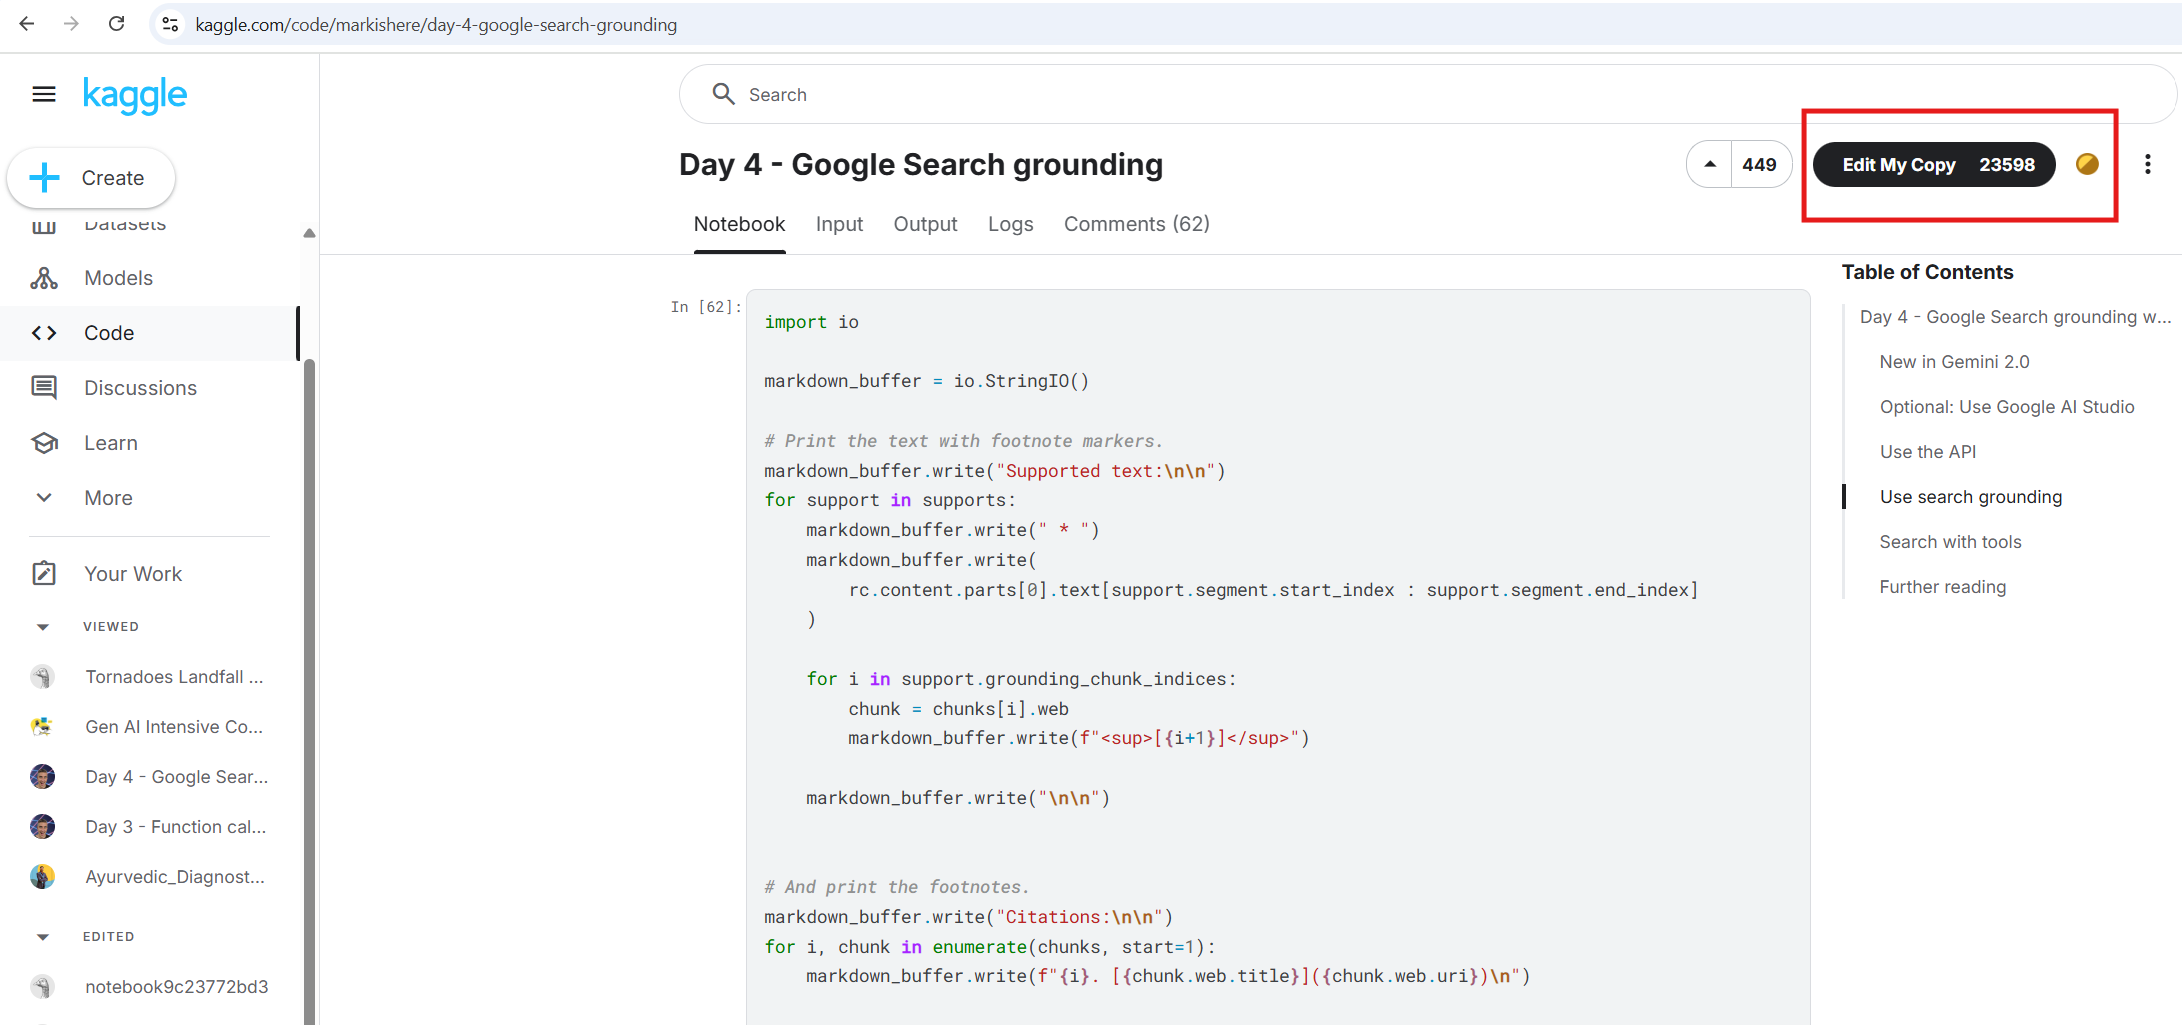This screenshot has height=1025, width=2182.
Task: Click the Kaggle logo
Action: 135,95
